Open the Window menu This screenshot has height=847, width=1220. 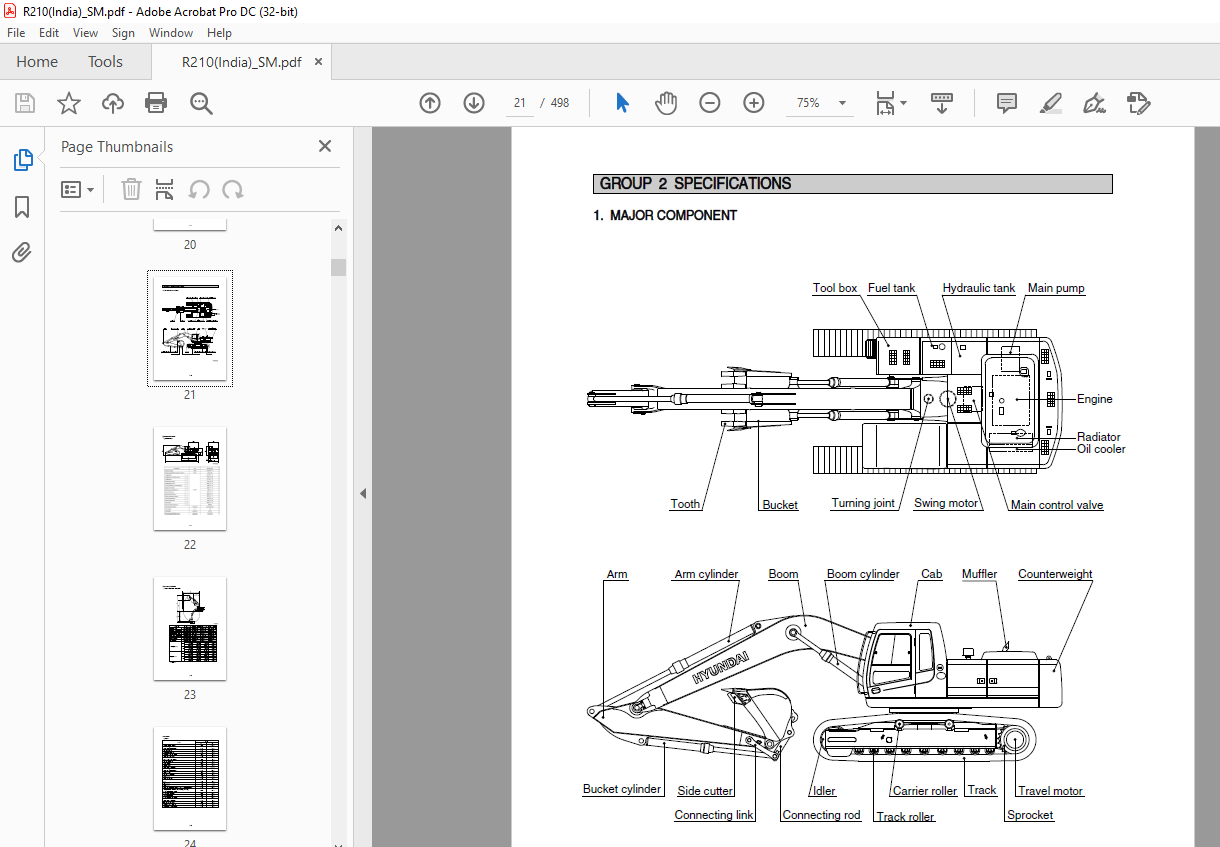coord(171,33)
